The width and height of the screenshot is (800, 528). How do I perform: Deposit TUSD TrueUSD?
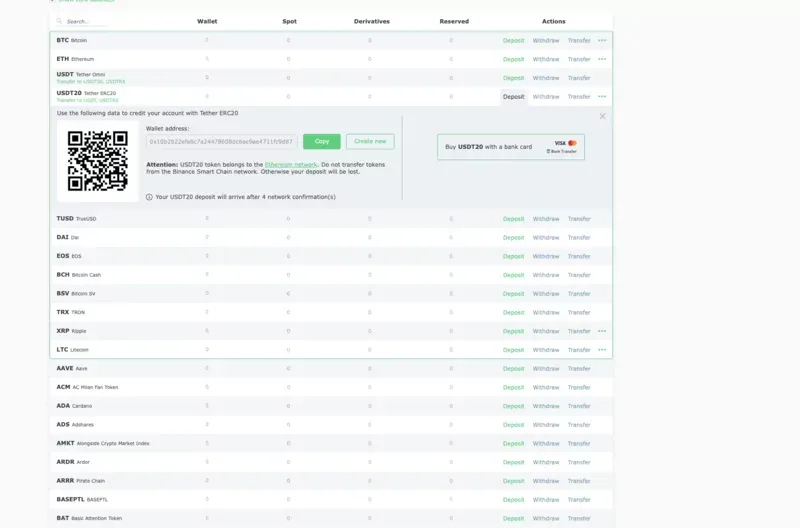[x=513, y=219]
